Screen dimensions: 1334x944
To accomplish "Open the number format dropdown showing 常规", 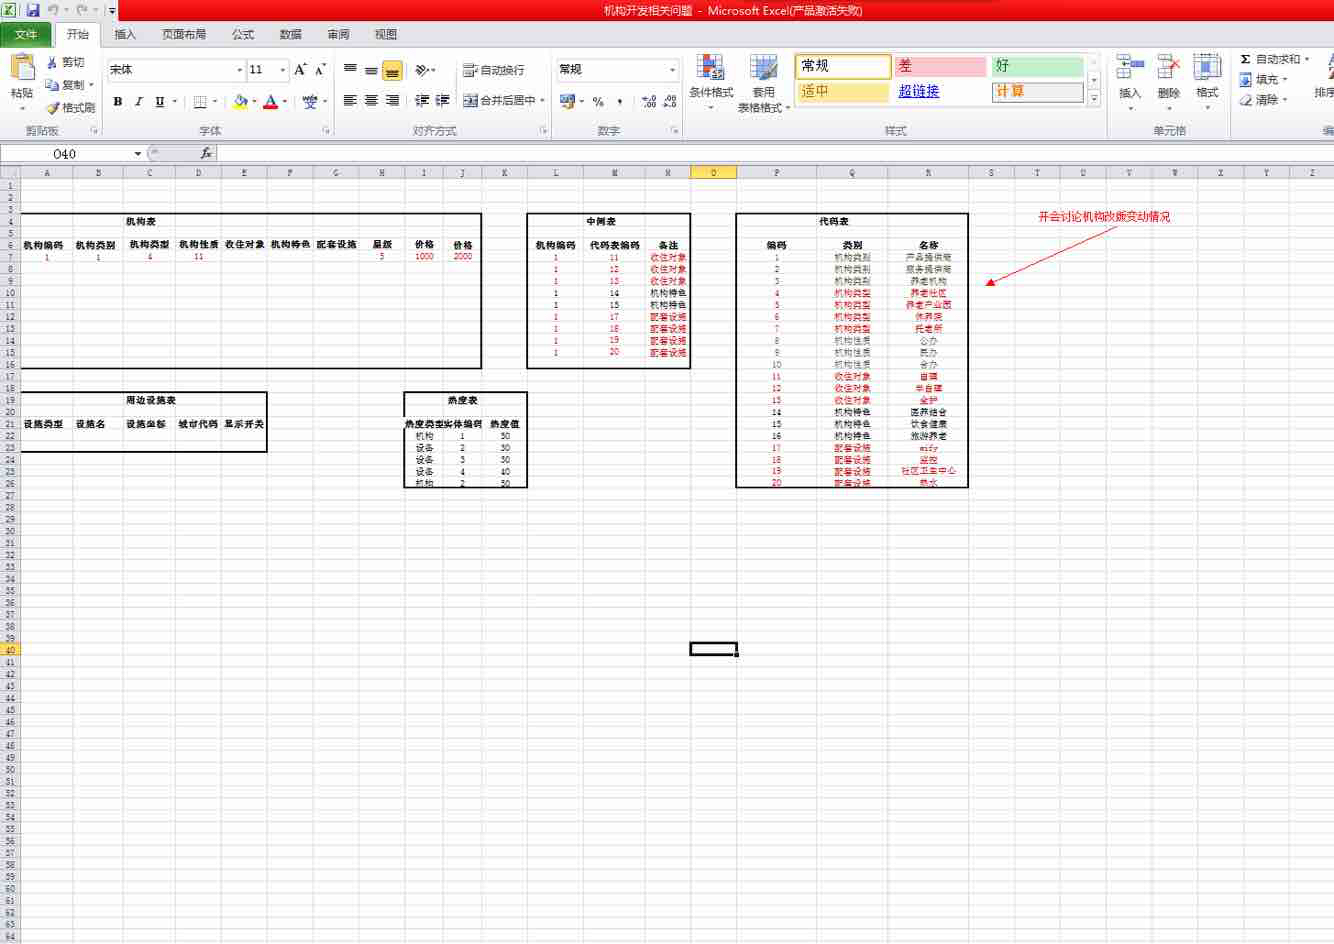I will point(672,70).
